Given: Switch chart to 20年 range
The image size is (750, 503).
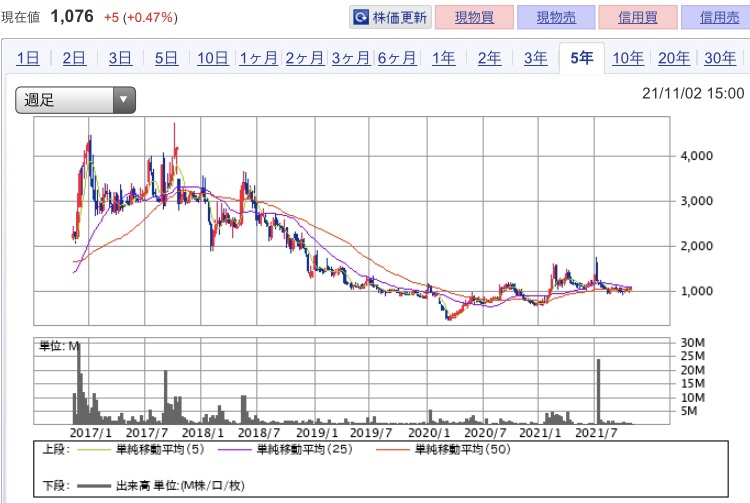Looking at the screenshot, I should pyautogui.click(x=674, y=58).
